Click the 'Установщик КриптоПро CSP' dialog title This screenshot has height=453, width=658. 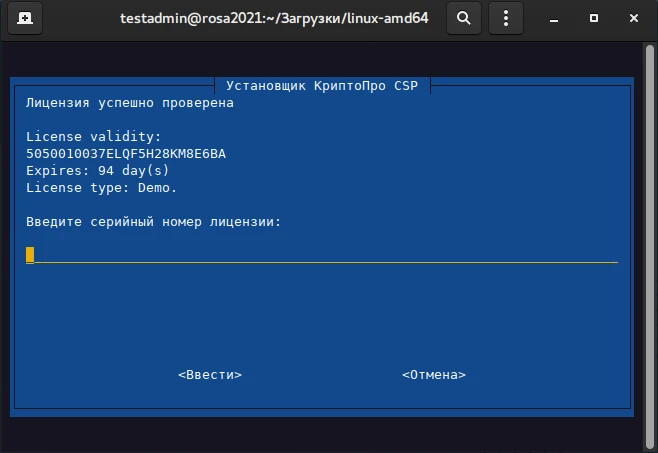click(322, 86)
